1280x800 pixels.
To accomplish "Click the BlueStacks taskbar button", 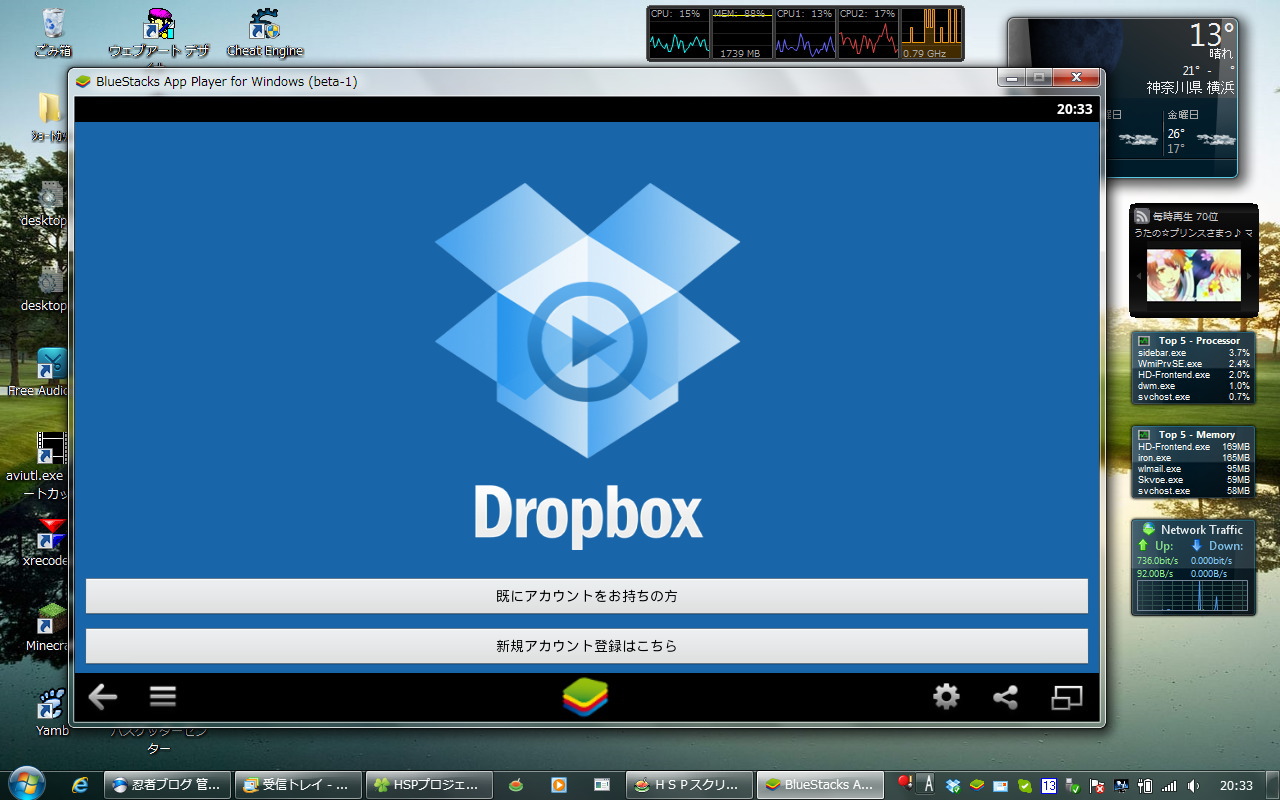I will click(820, 785).
